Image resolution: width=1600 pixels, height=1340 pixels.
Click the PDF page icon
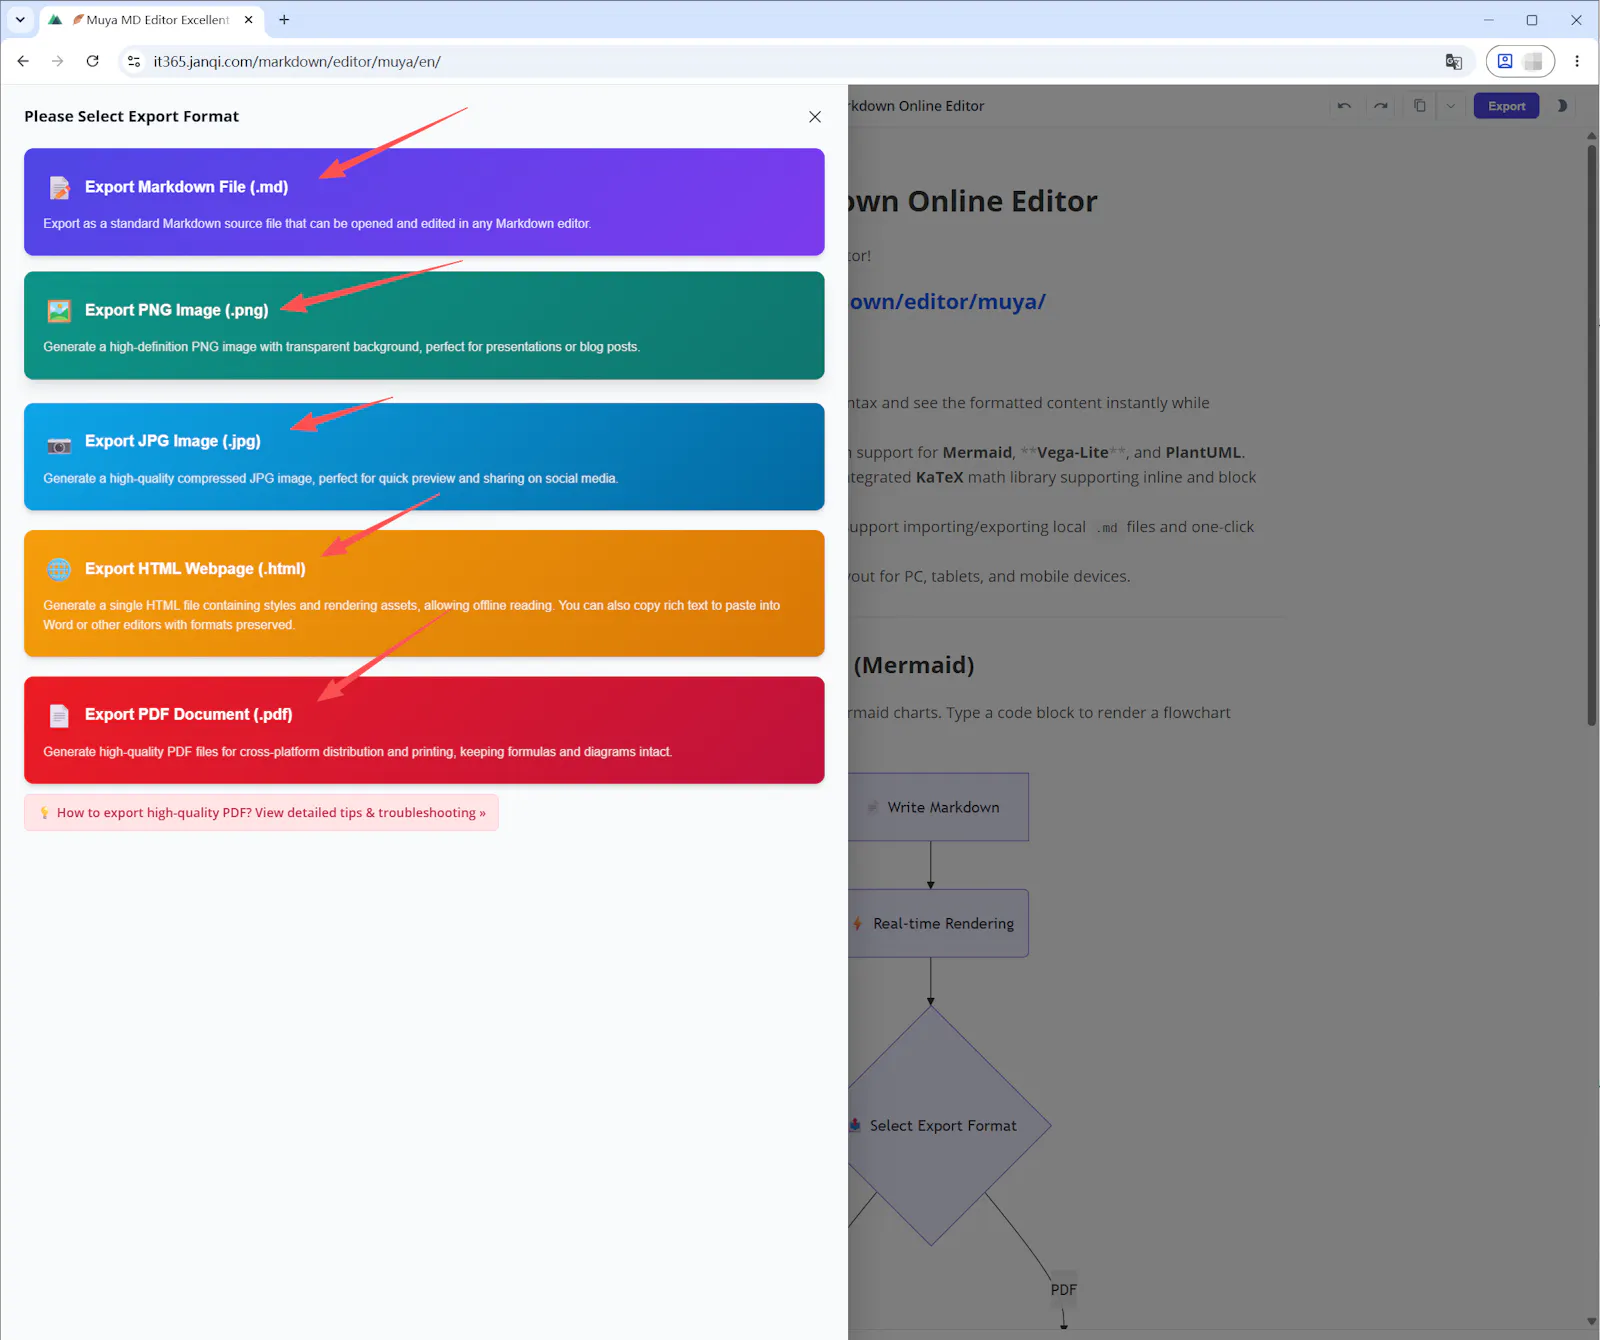pos(60,715)
